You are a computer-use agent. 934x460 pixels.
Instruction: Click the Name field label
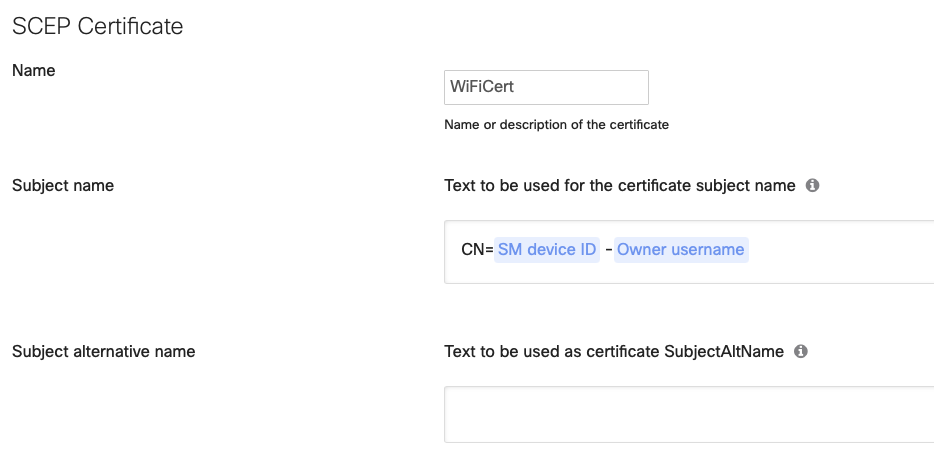point(33,70)
